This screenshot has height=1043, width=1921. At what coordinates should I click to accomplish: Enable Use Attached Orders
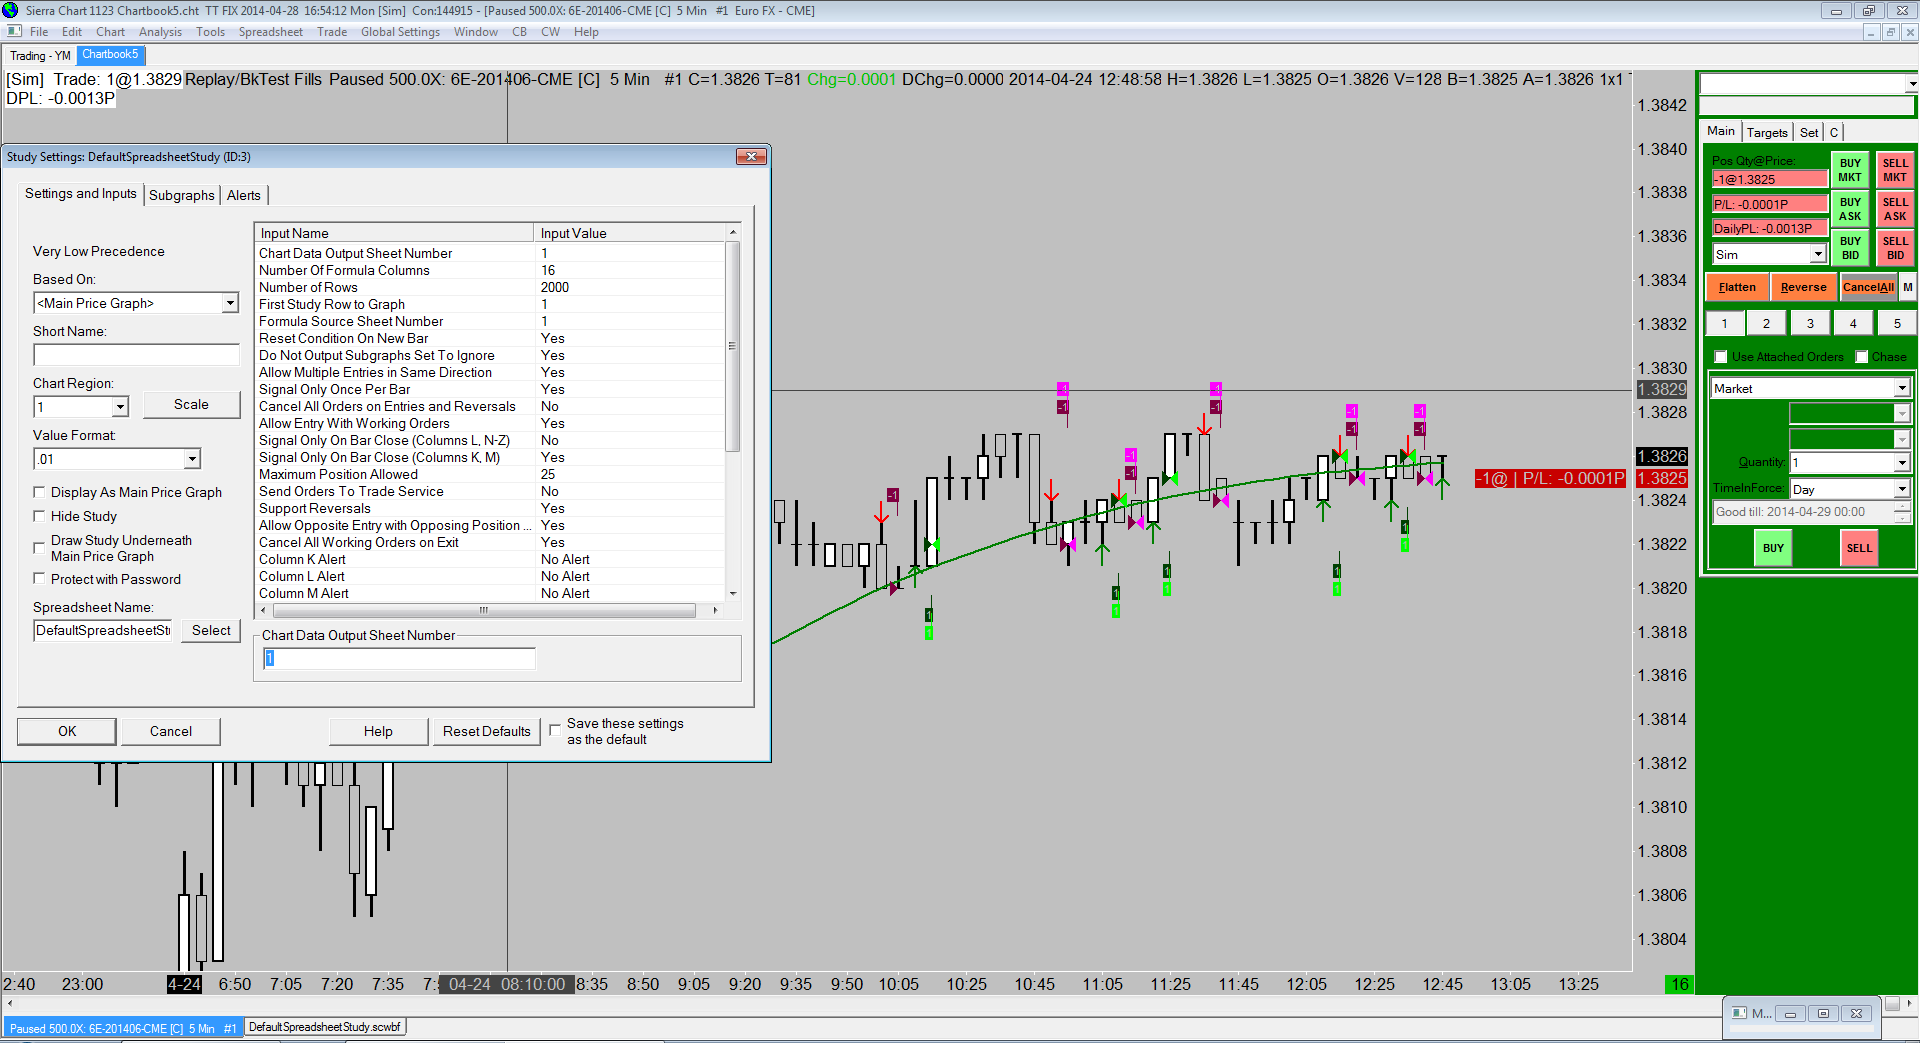(x=1721, y=357)
